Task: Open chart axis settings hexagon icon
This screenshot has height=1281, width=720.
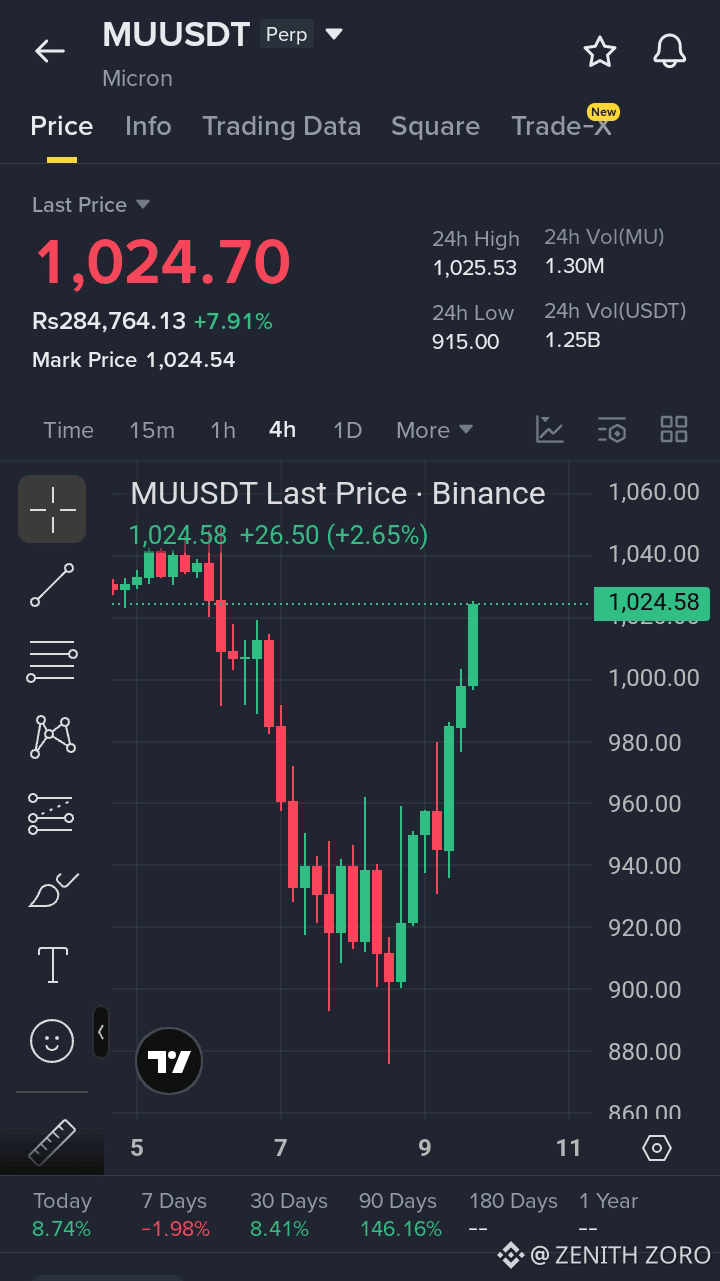Action: [x=656, y=1147]
